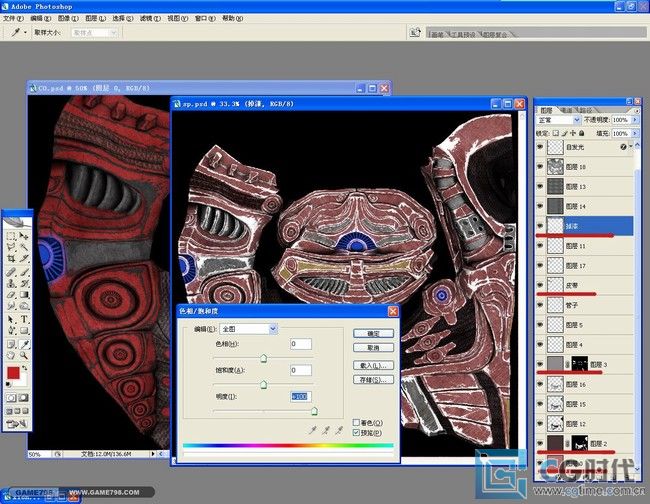650x504 pixels.
Task: Hide the 管子 layer via eye icon
Action: pyautogui.click(x=540, y=305)
